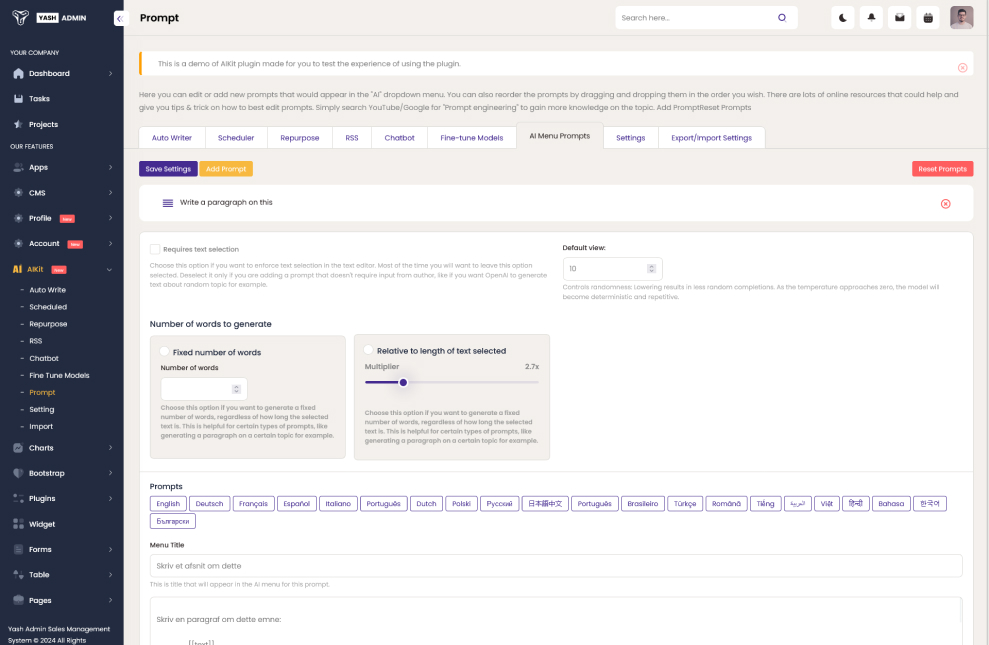Dismiss the AIKit demo notice
This screenshot has height=645, width=989.
963,67
